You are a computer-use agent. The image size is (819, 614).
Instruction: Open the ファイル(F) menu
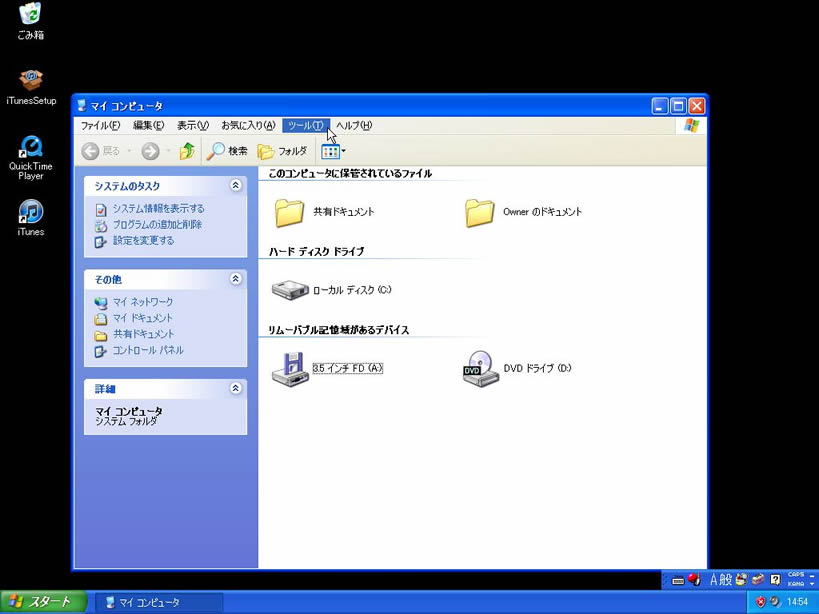click(x=100, y=125)
